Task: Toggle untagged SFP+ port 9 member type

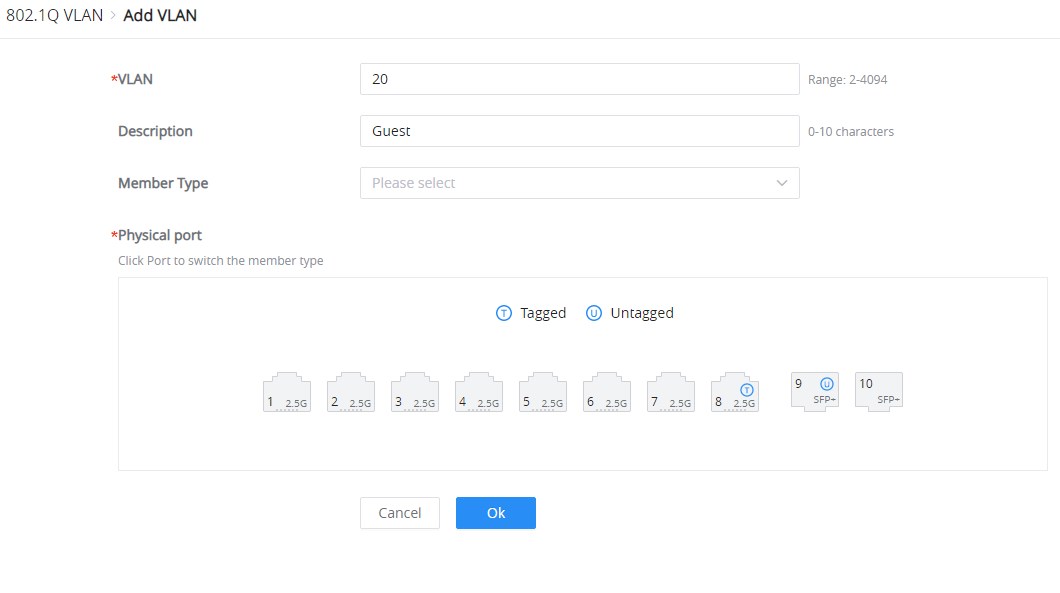Action: 815,392
